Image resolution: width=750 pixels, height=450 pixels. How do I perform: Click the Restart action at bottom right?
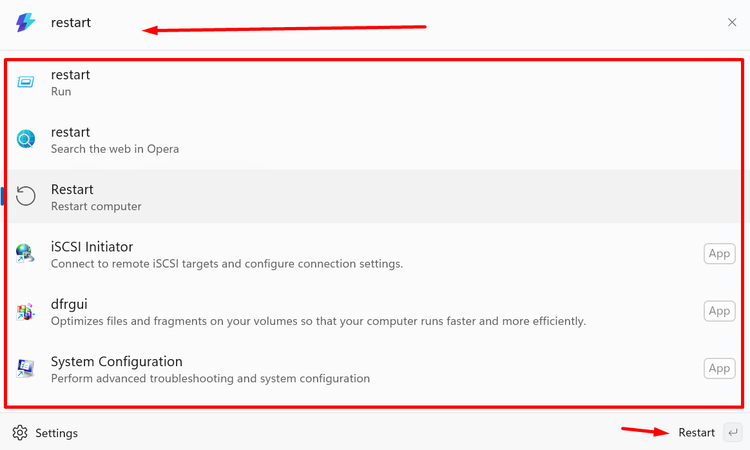pos(696,433)
